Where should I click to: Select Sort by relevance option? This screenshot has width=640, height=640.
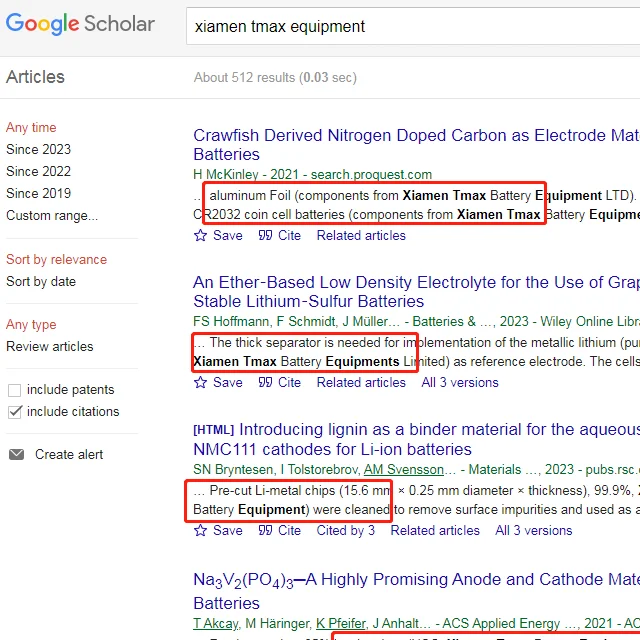[56, 260]
